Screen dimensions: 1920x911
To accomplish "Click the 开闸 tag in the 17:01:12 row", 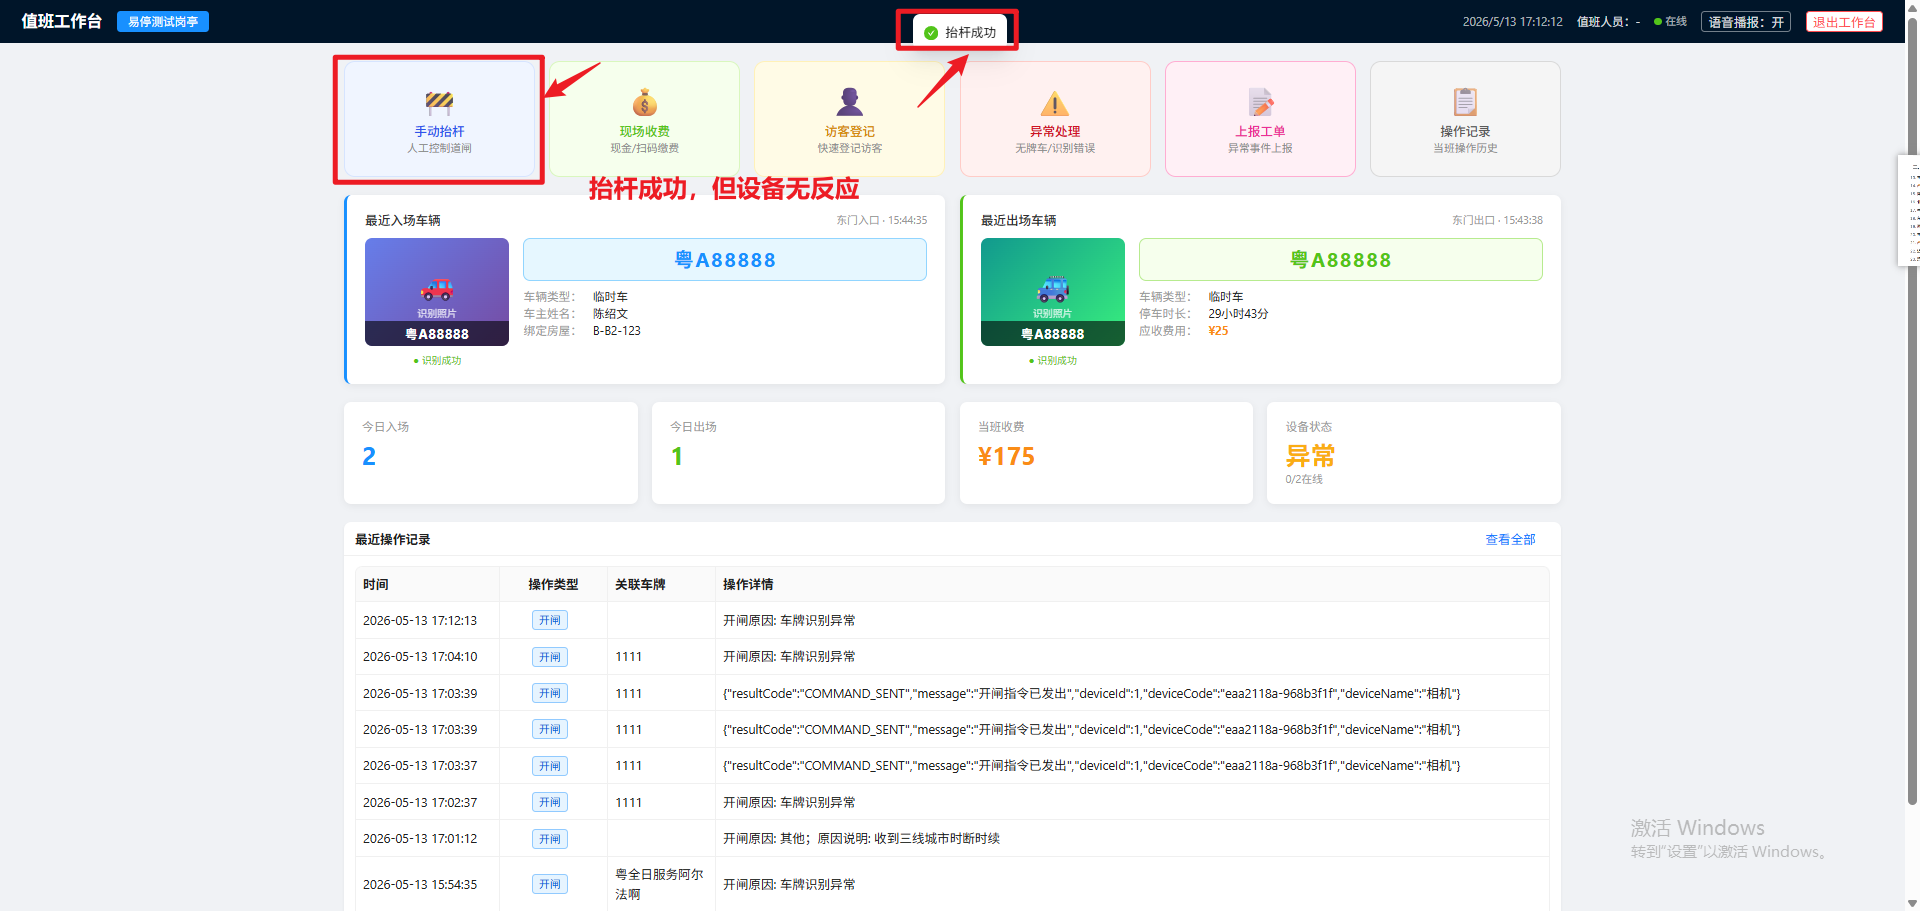I will [550, 839].
